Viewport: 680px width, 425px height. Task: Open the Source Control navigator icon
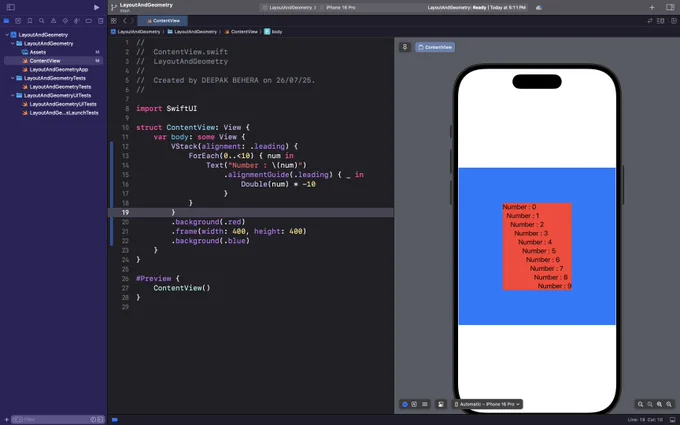click(18, 21)
